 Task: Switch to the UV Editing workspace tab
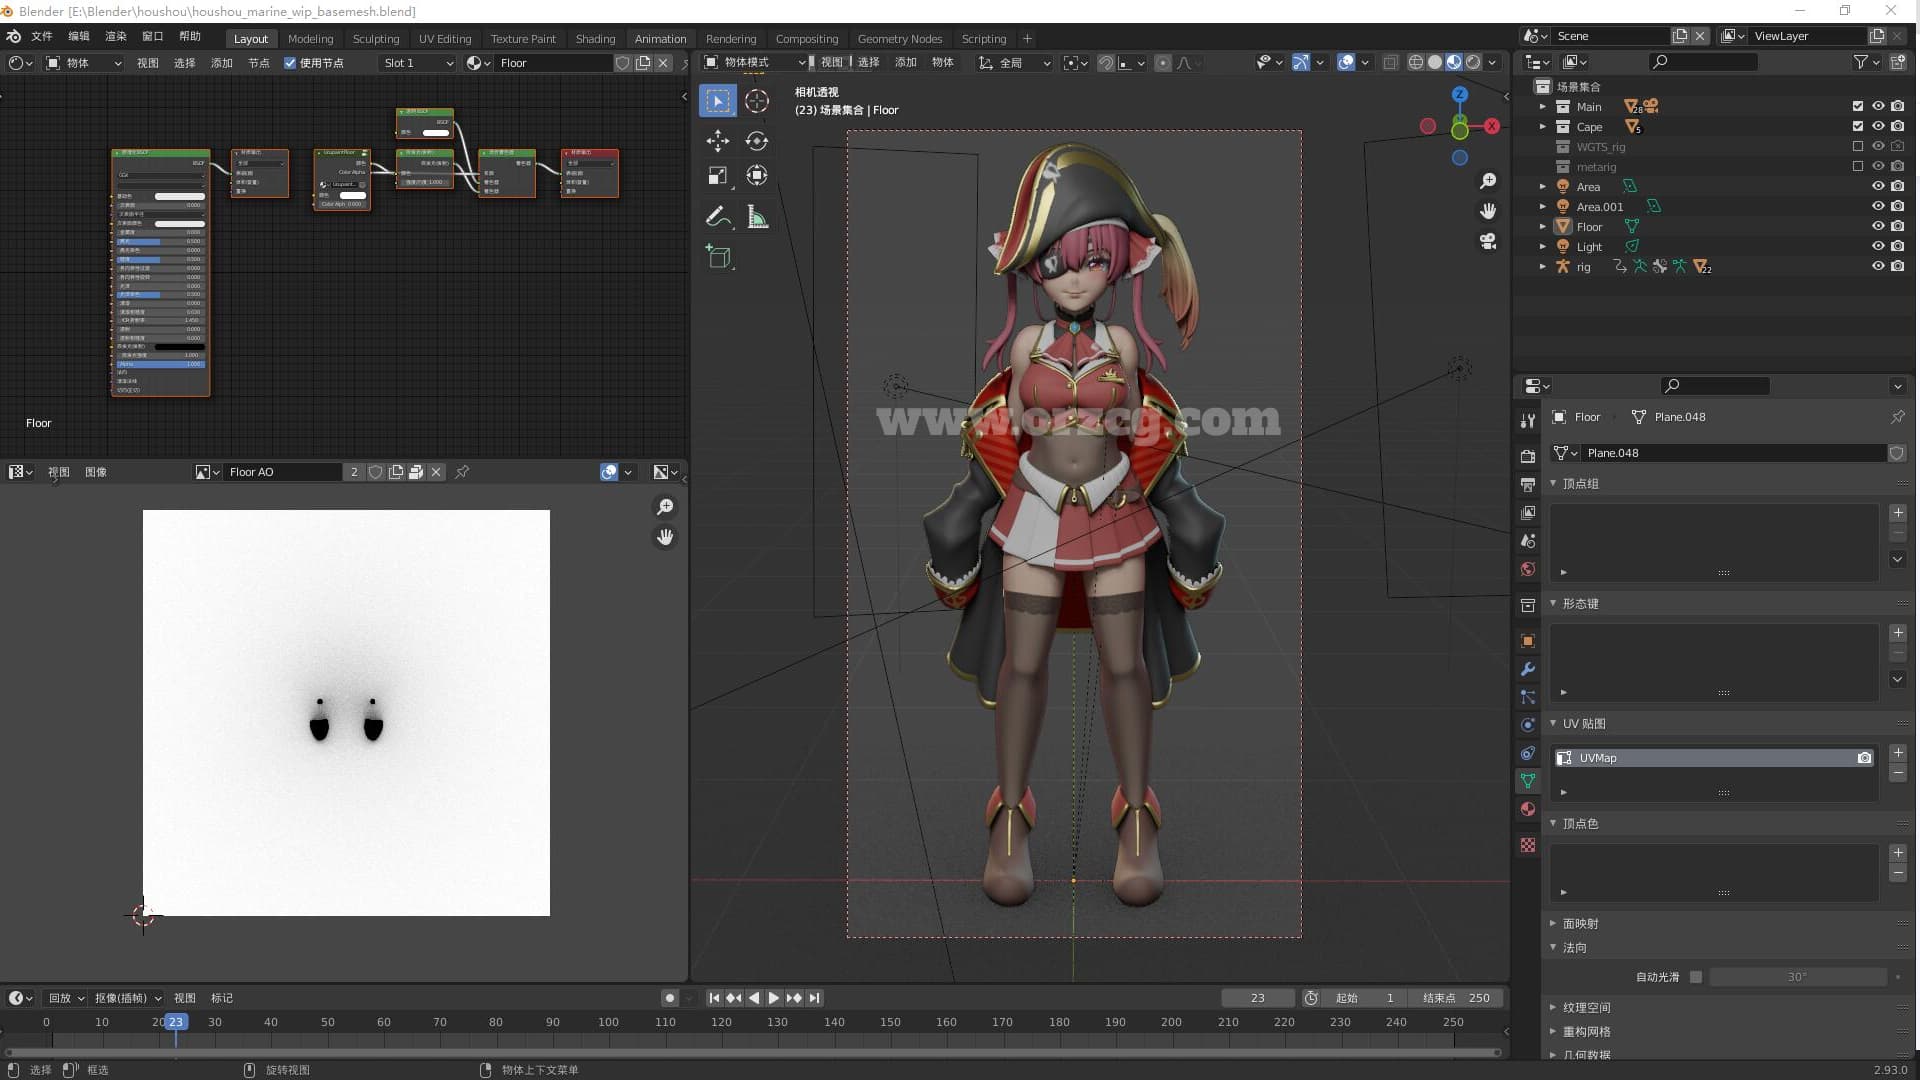(445, 39)
